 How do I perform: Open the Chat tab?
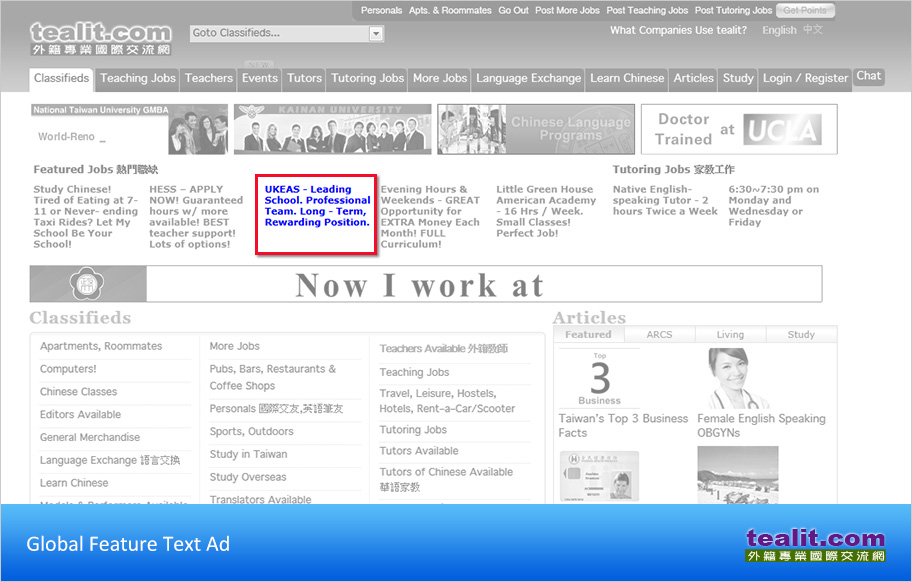869,76
